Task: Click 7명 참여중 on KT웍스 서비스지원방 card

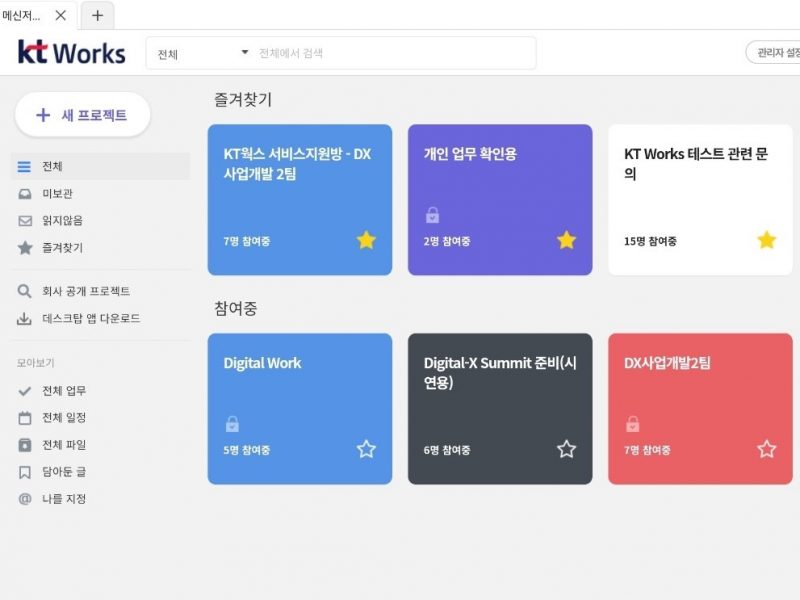Action: coord(246,241)
